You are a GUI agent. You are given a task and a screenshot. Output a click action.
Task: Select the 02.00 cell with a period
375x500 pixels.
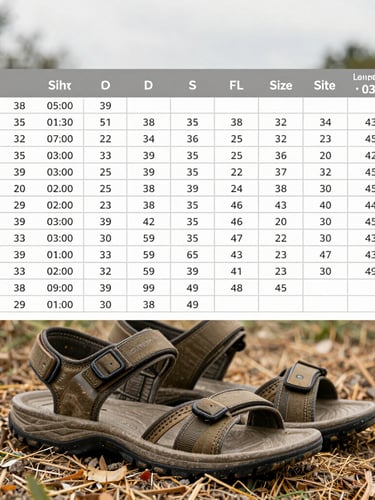[x=60, y=188]
